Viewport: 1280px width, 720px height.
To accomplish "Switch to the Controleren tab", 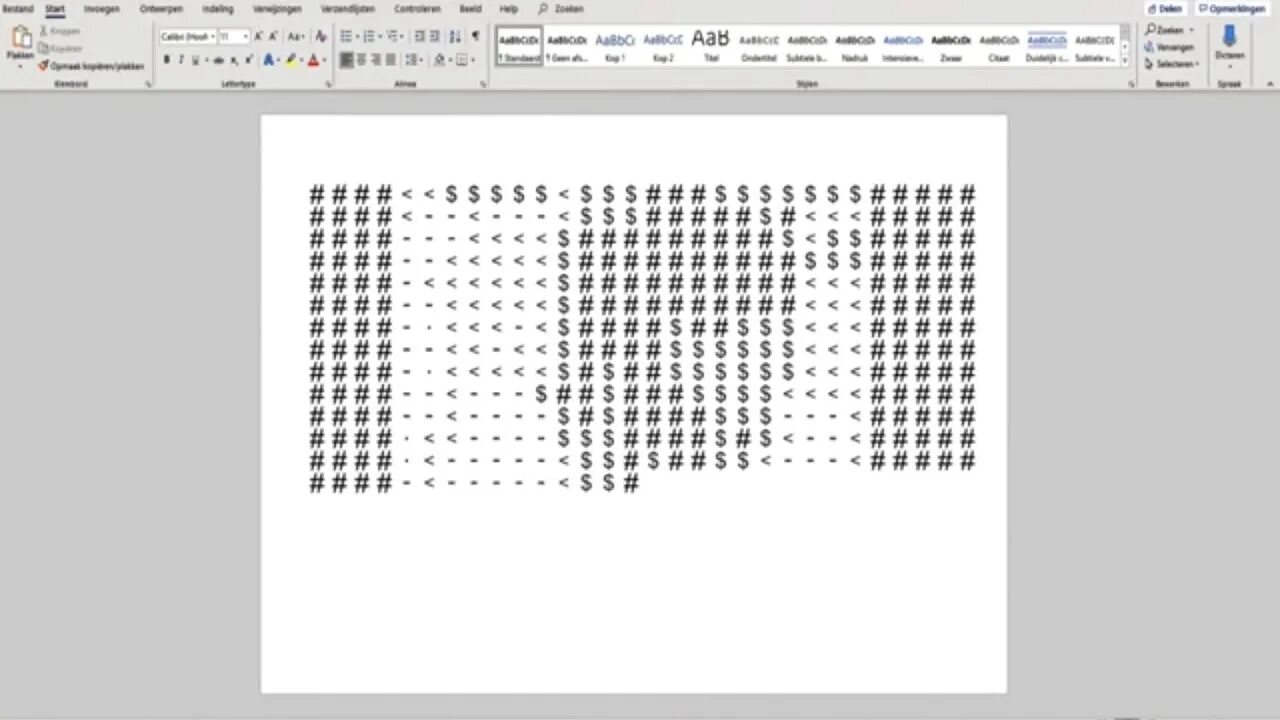I will [417, 9].
